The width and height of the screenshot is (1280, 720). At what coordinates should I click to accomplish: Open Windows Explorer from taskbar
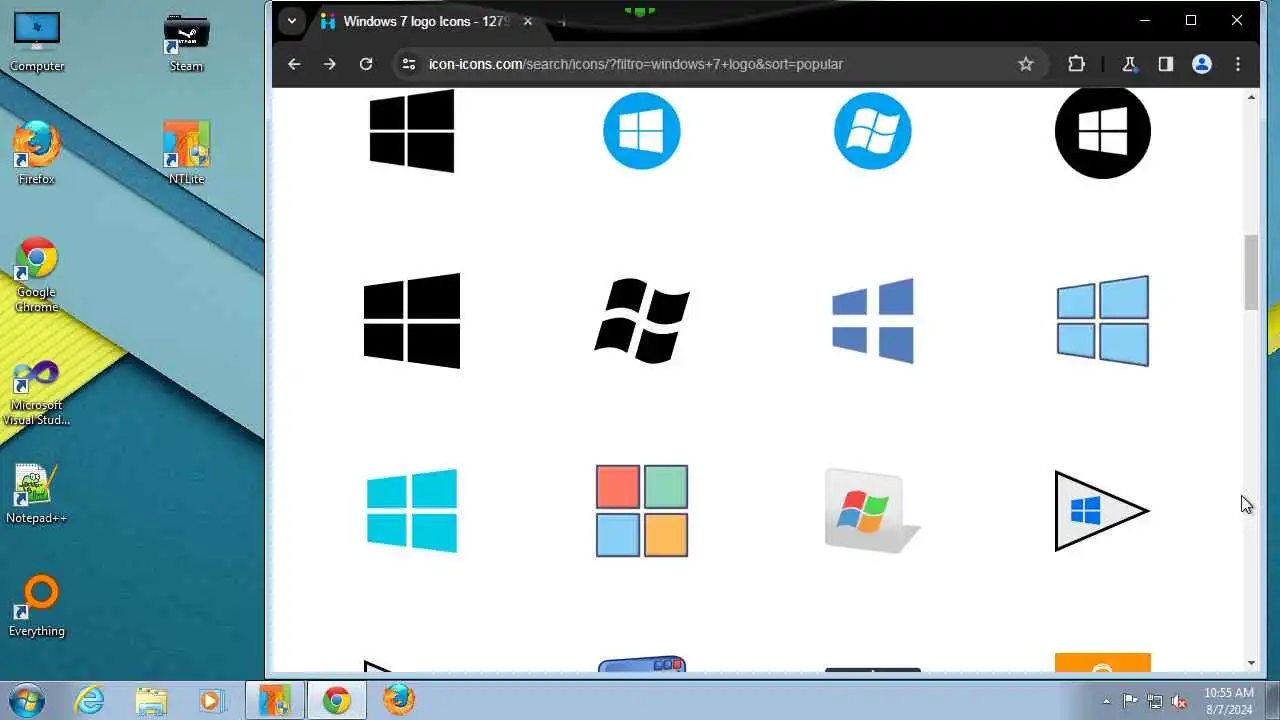(151, 699)
